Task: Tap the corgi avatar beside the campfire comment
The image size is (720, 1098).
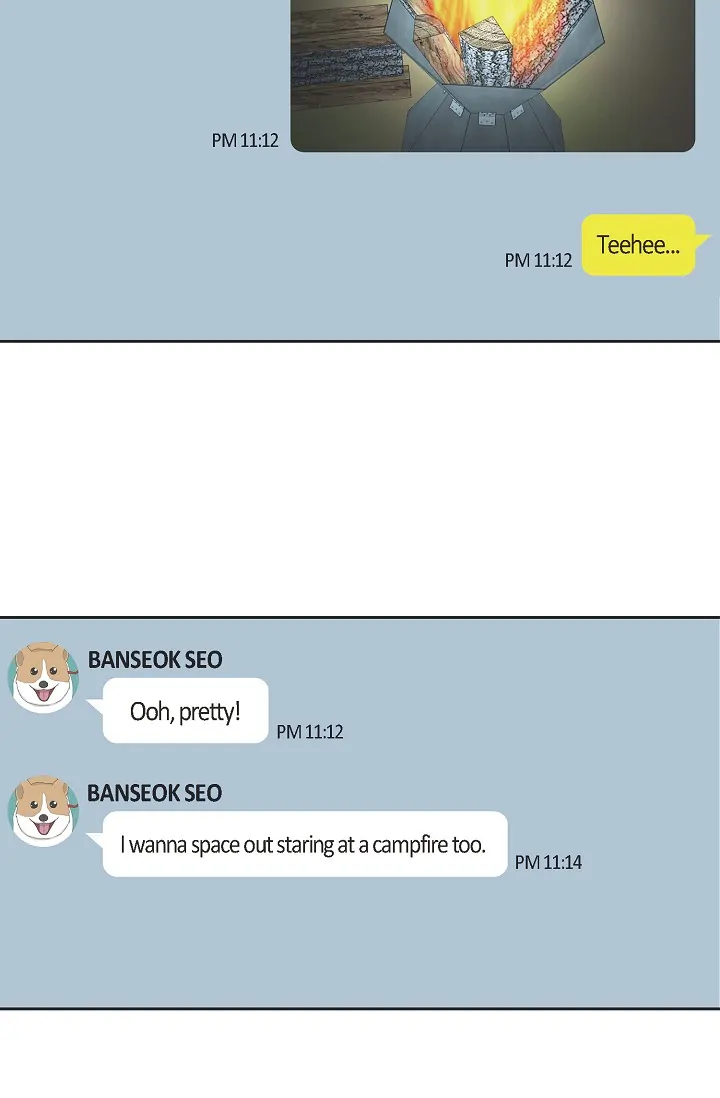Action: pos(43,810)
